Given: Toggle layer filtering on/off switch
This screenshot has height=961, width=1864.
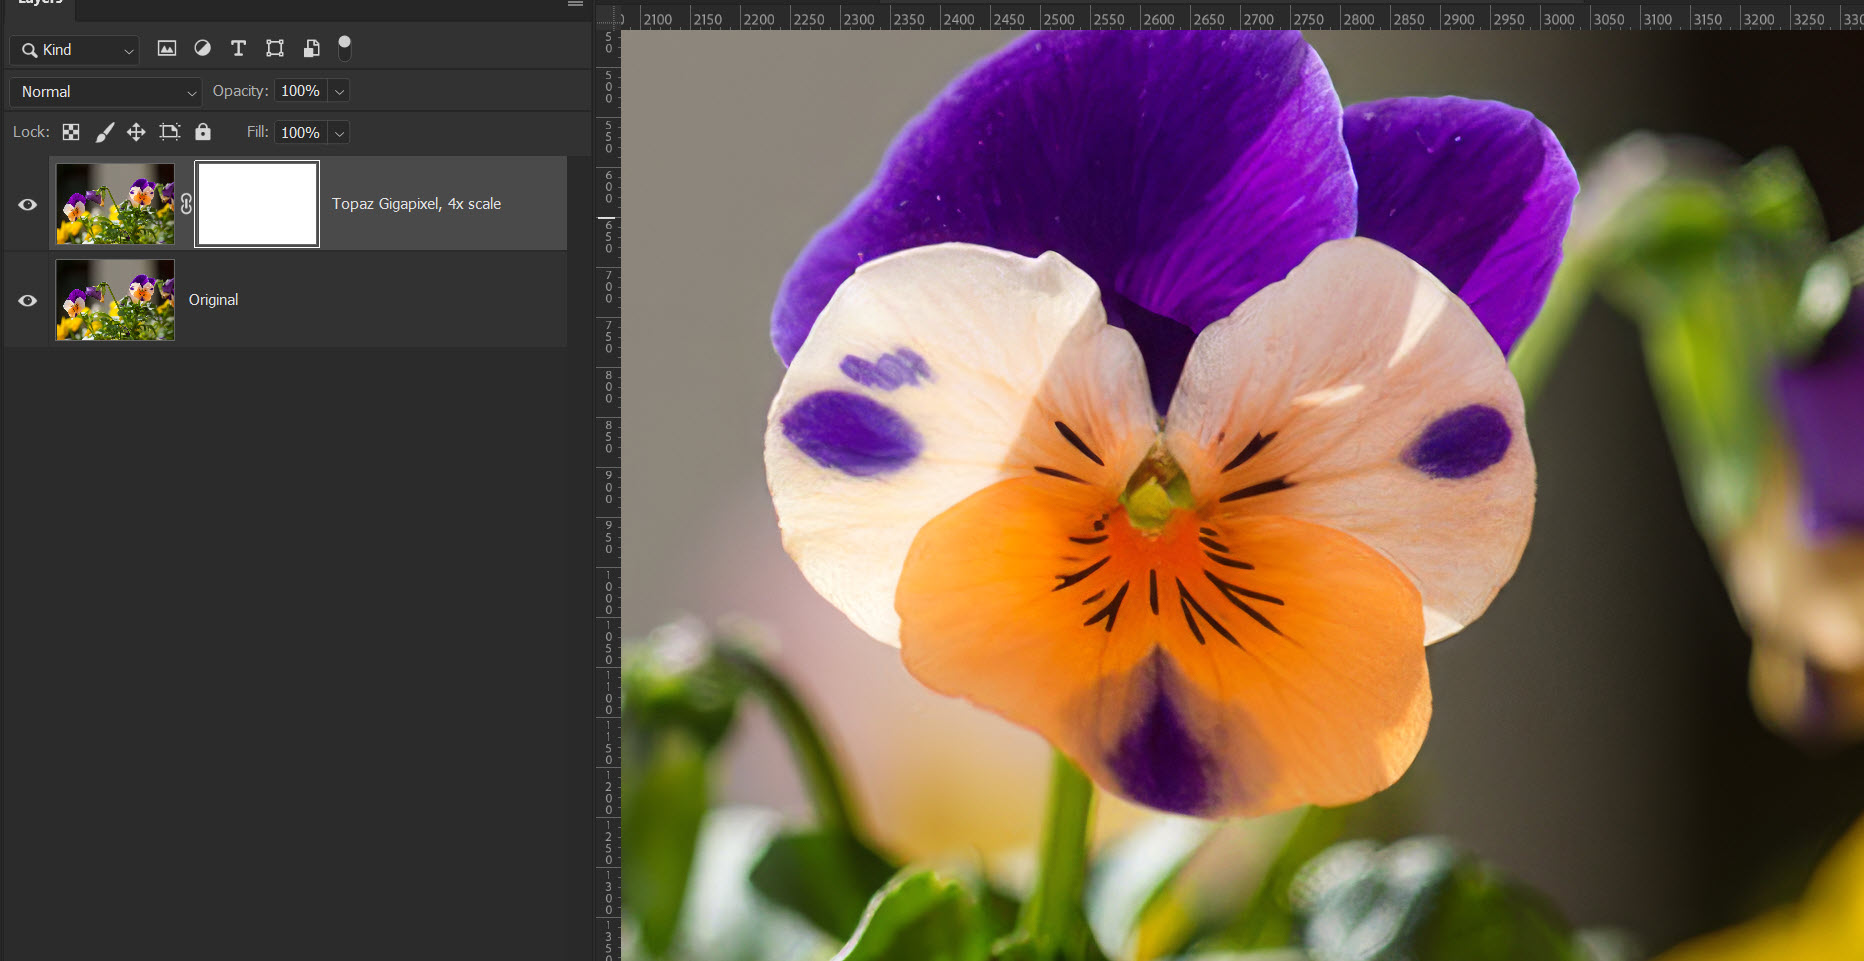Looking at the screenshot, I should coord(345,47).
